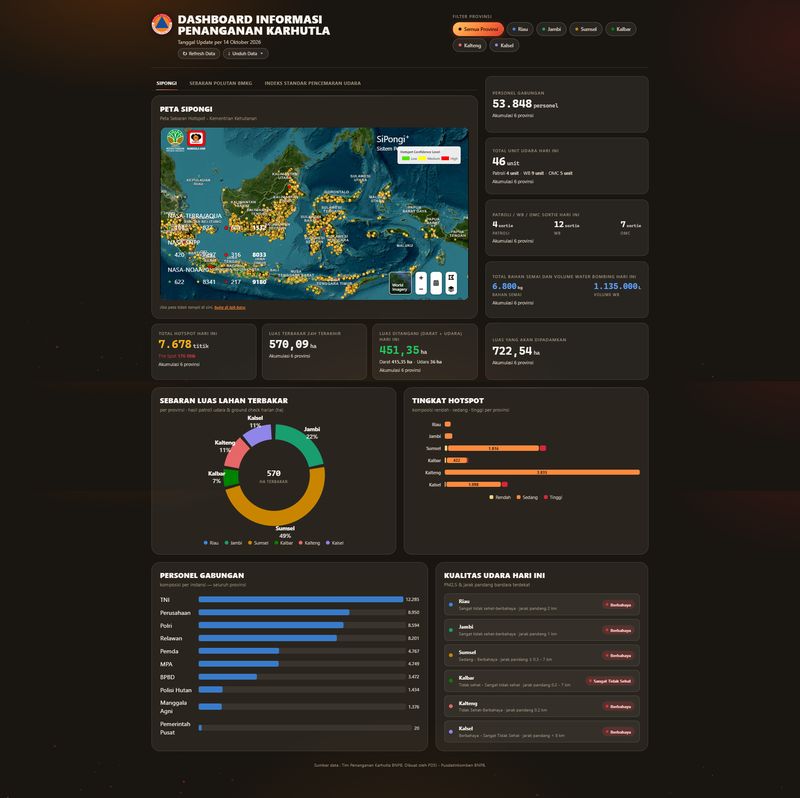This screenshot has height=798, width=800.
Task: Open the Sebaran Polutan BMKG tab
Action: click(x=220, y=83)
